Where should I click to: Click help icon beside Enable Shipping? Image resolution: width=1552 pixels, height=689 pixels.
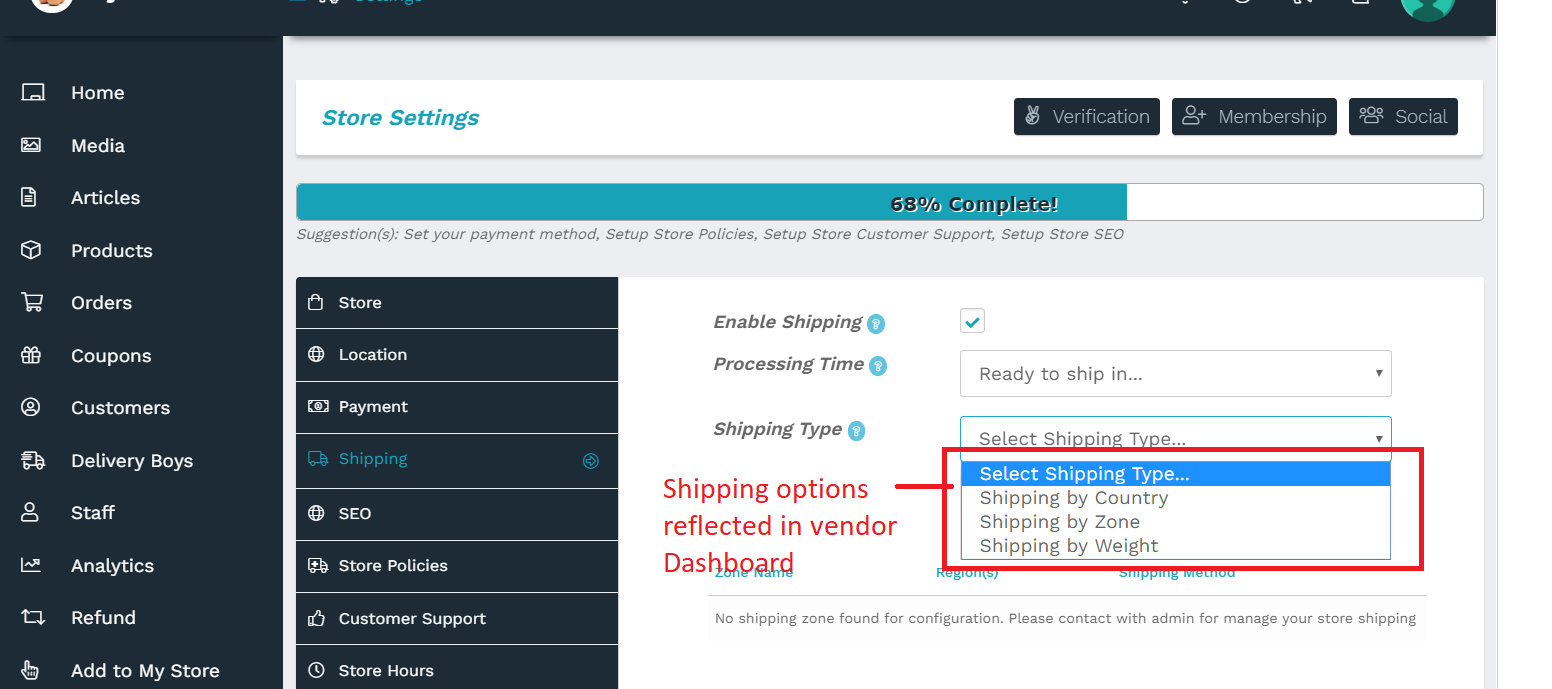point(876,323)
